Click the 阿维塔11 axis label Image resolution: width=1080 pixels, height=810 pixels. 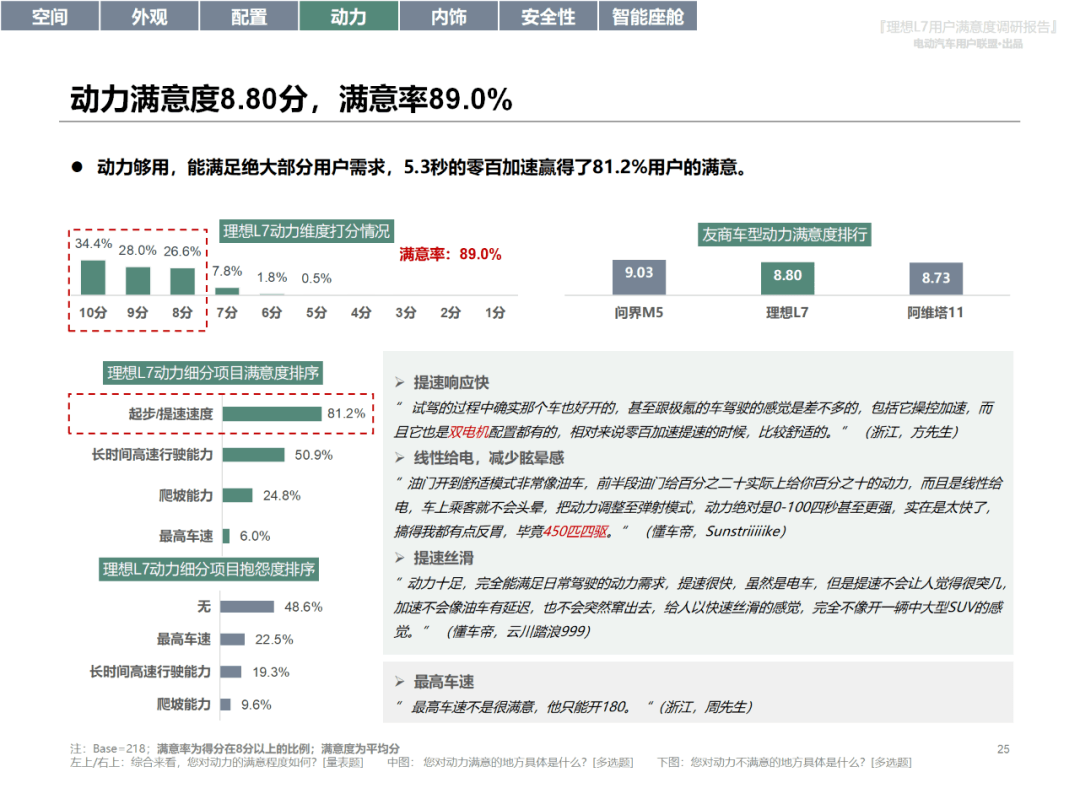(x=935, y=313)
